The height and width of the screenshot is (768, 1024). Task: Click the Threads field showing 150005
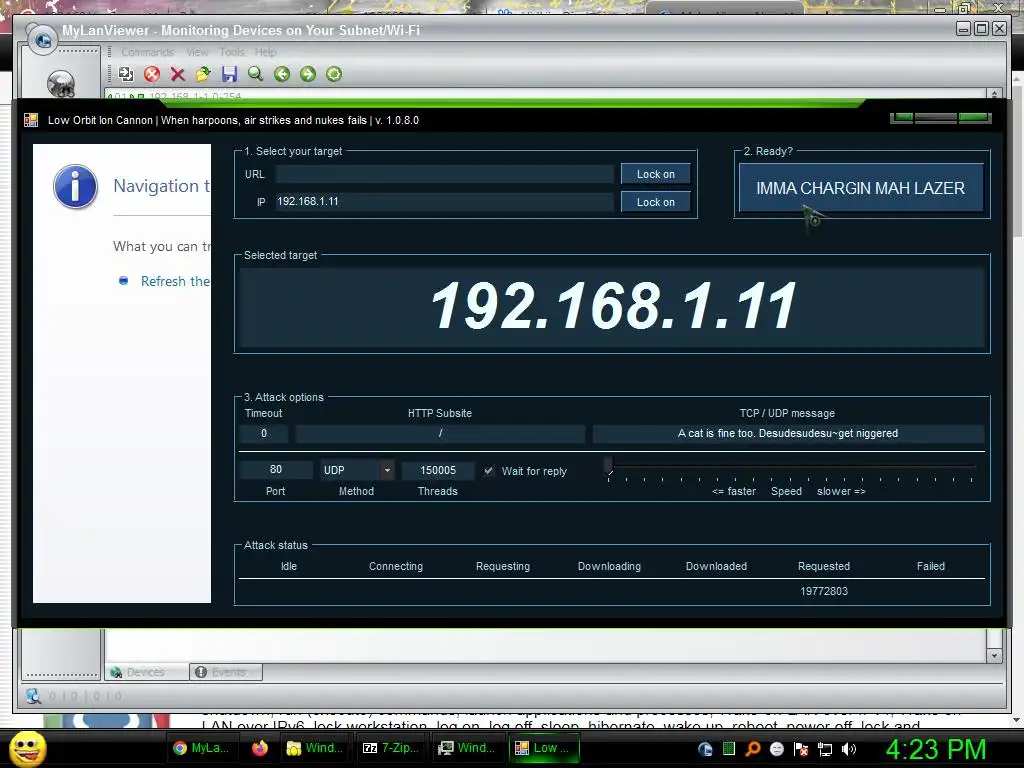(x=438, y=470)
